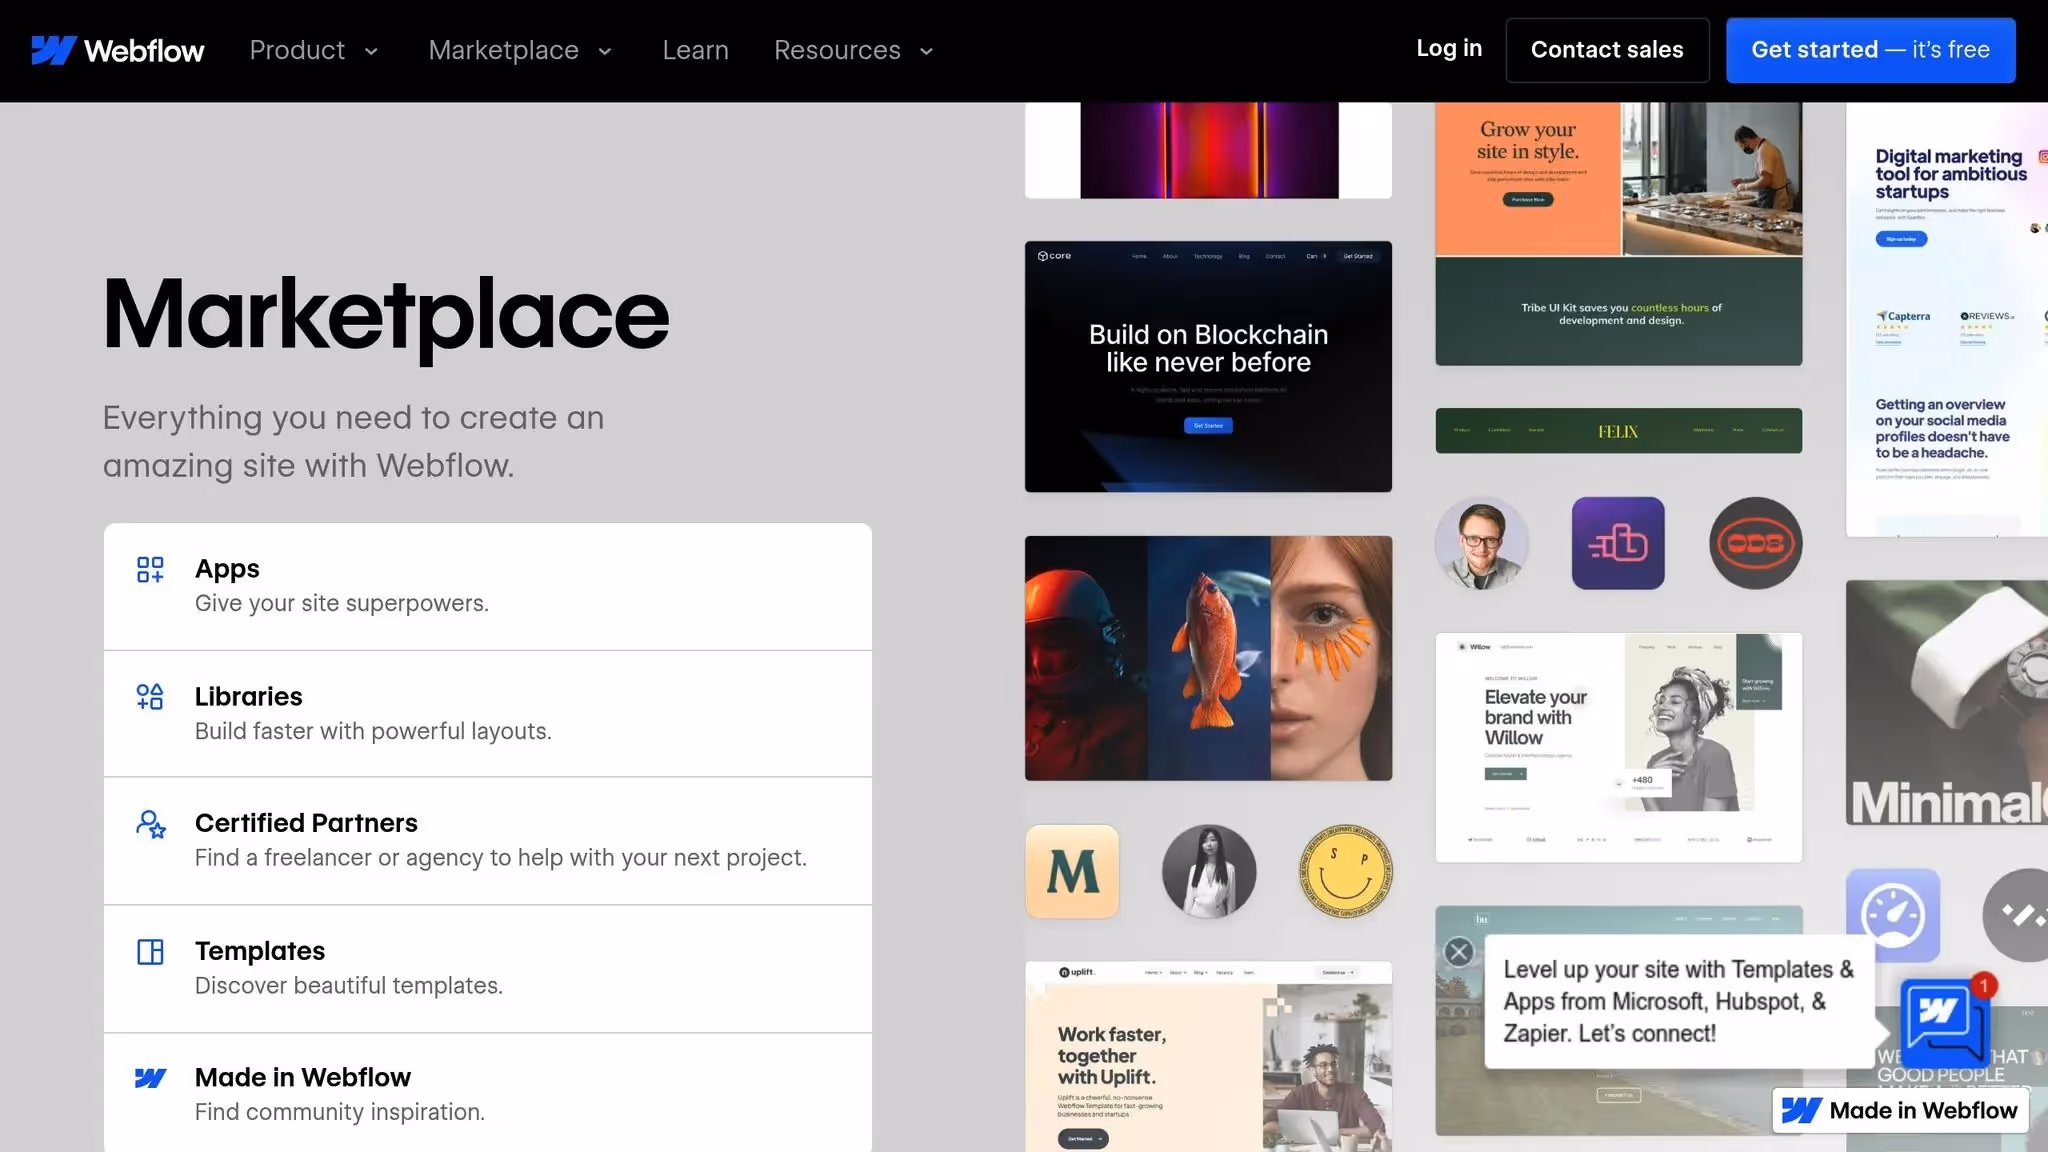Open the Learn menu item
The height and width of the screenshot is (1152, 2048).
click(695, 50)
